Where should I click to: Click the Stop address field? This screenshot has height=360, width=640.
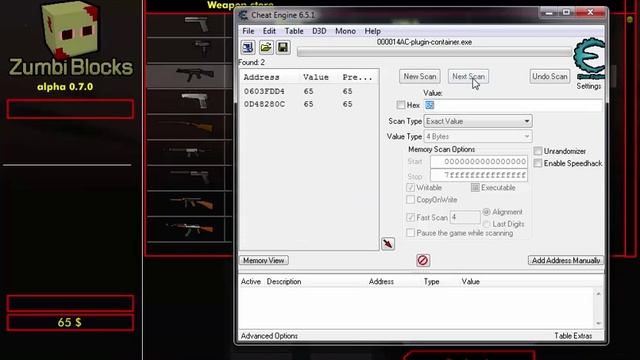click(x=478, y=175)
